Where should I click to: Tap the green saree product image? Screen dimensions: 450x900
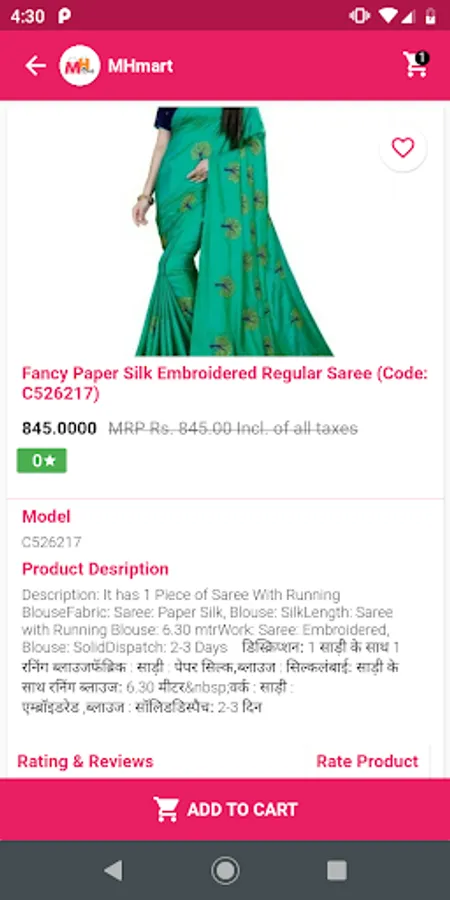pyautogui.click(x=232, y=231)
